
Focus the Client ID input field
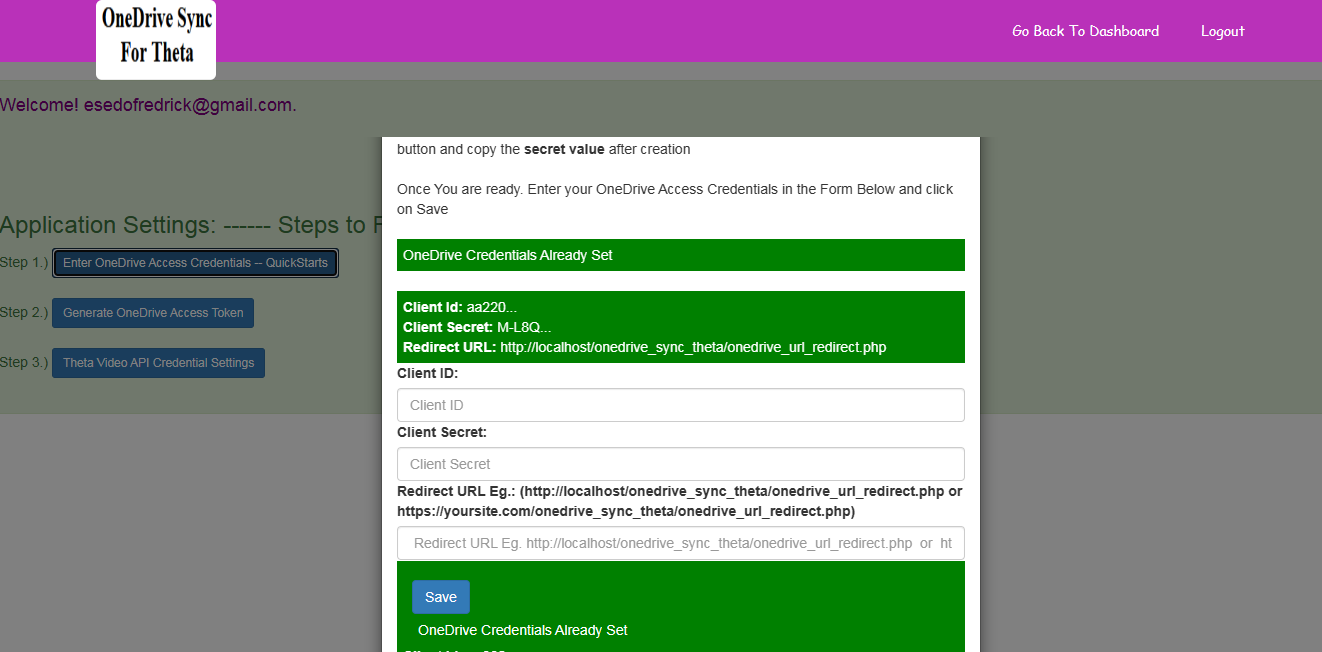tap(681, 405)
